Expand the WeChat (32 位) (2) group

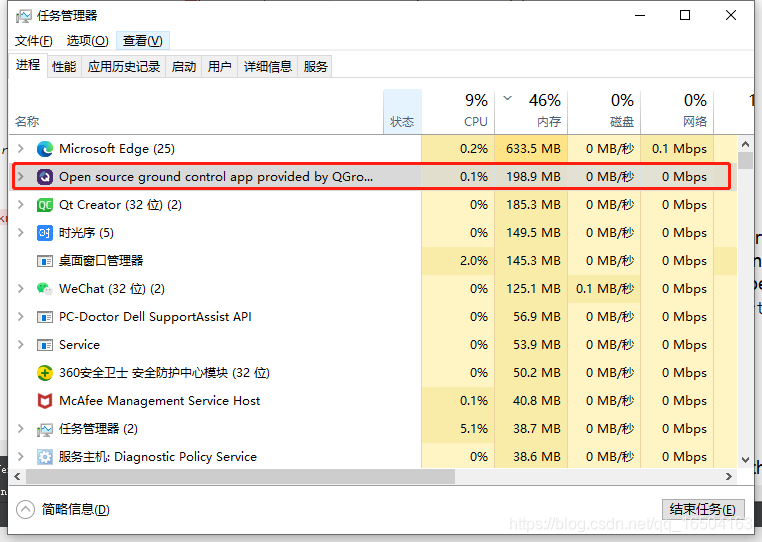pyautogui.click(x=20, y=289)
